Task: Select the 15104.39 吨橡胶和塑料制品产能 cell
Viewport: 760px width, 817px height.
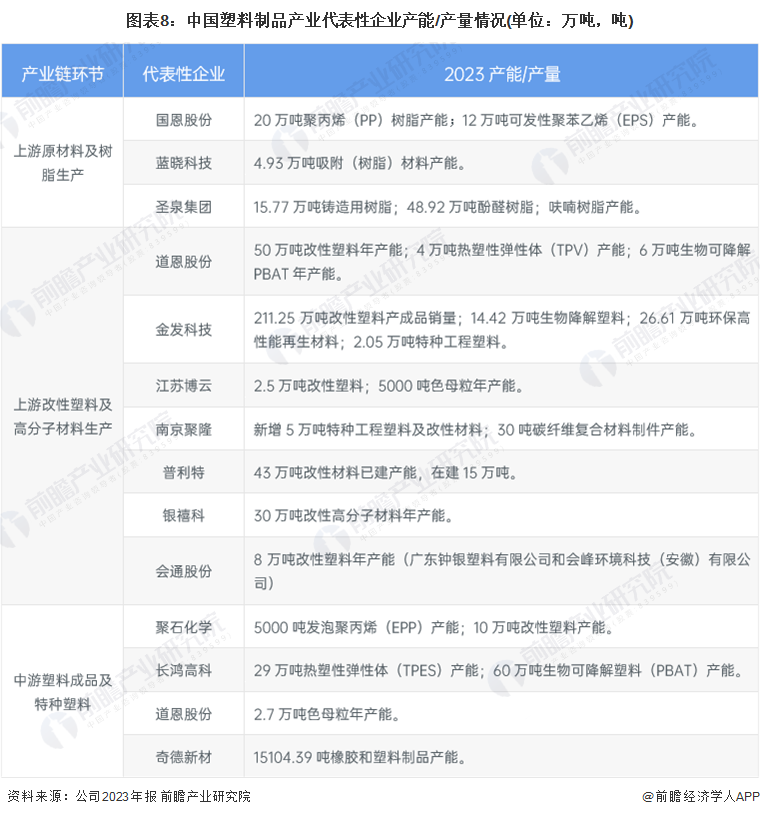Action: pyautogui.click(x=501, y=757)
